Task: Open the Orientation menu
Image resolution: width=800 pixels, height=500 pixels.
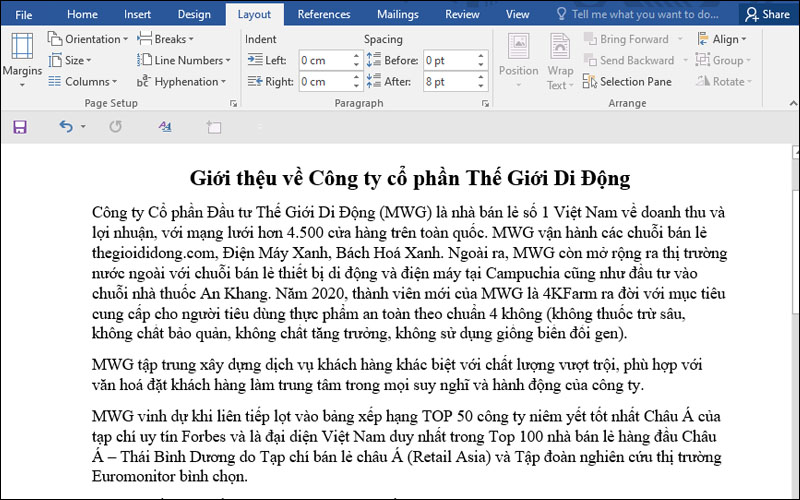Action: click(x=87, y=39)
